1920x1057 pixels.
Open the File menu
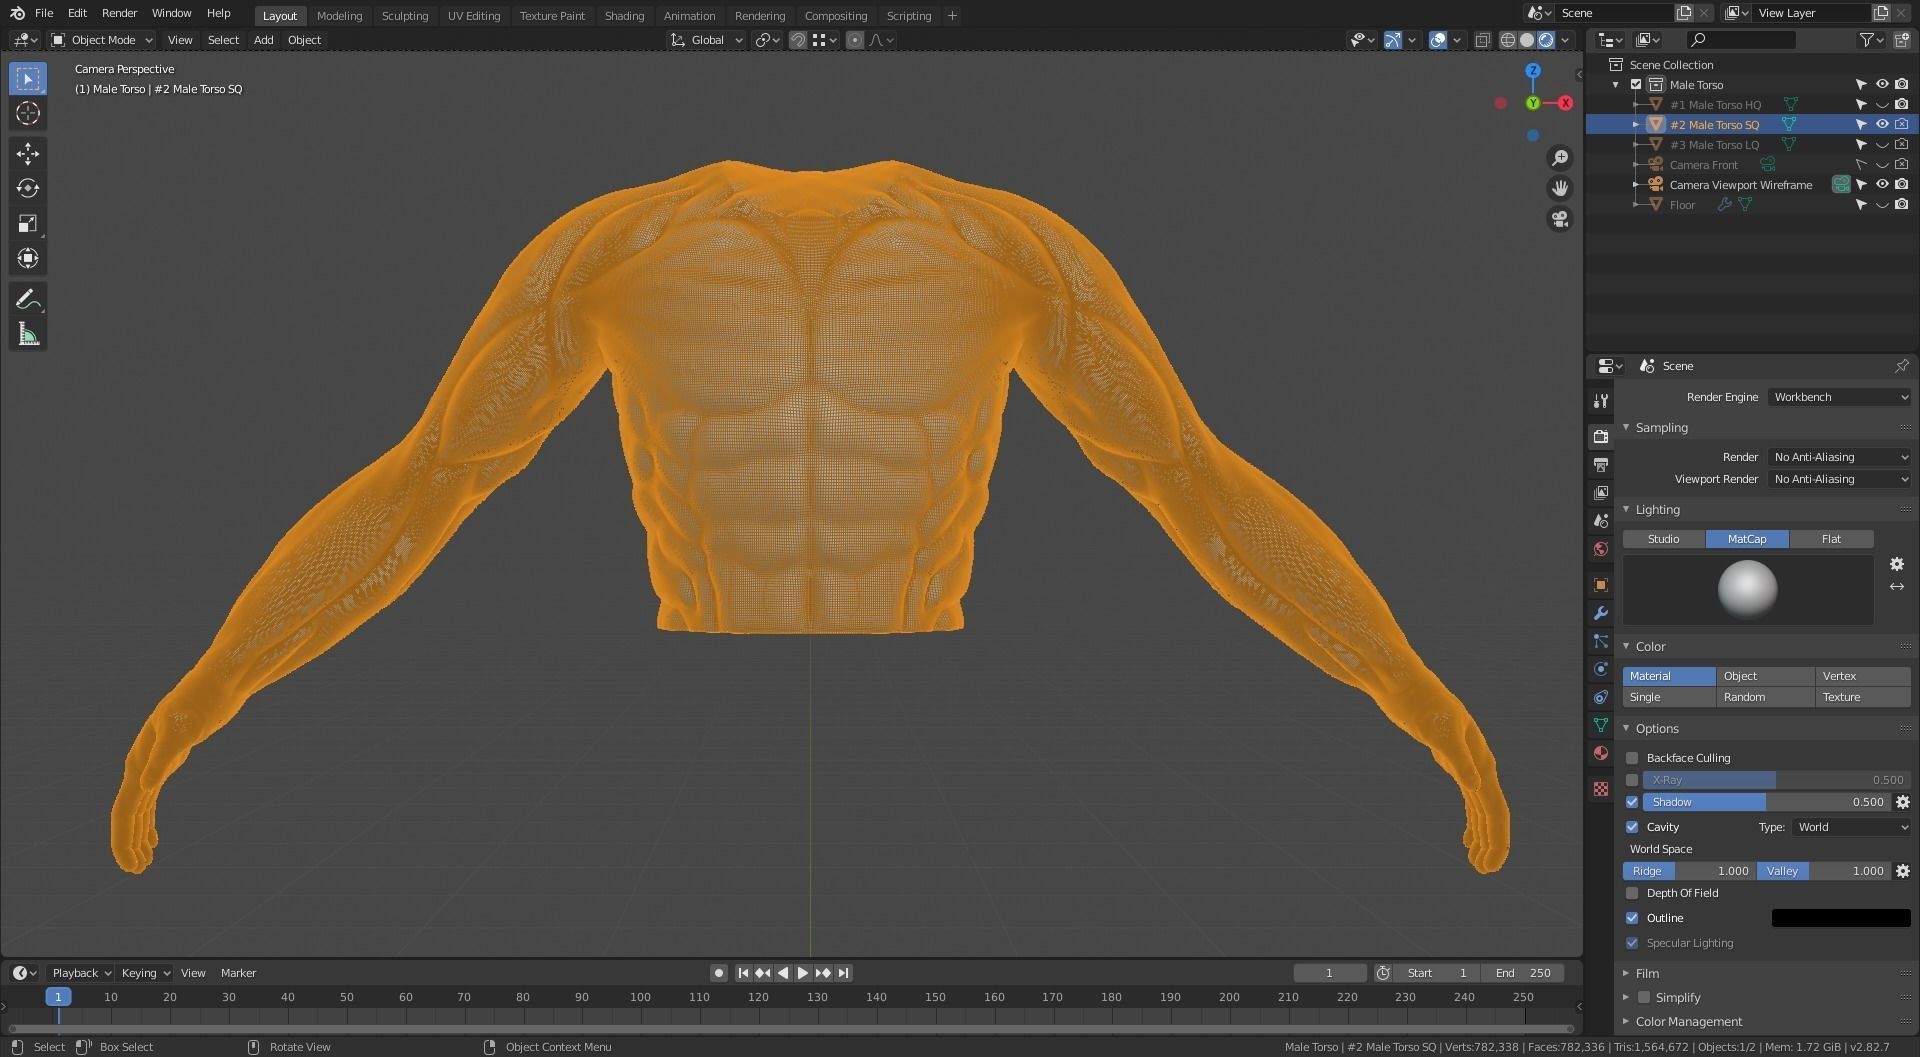[x=44, y=13]
